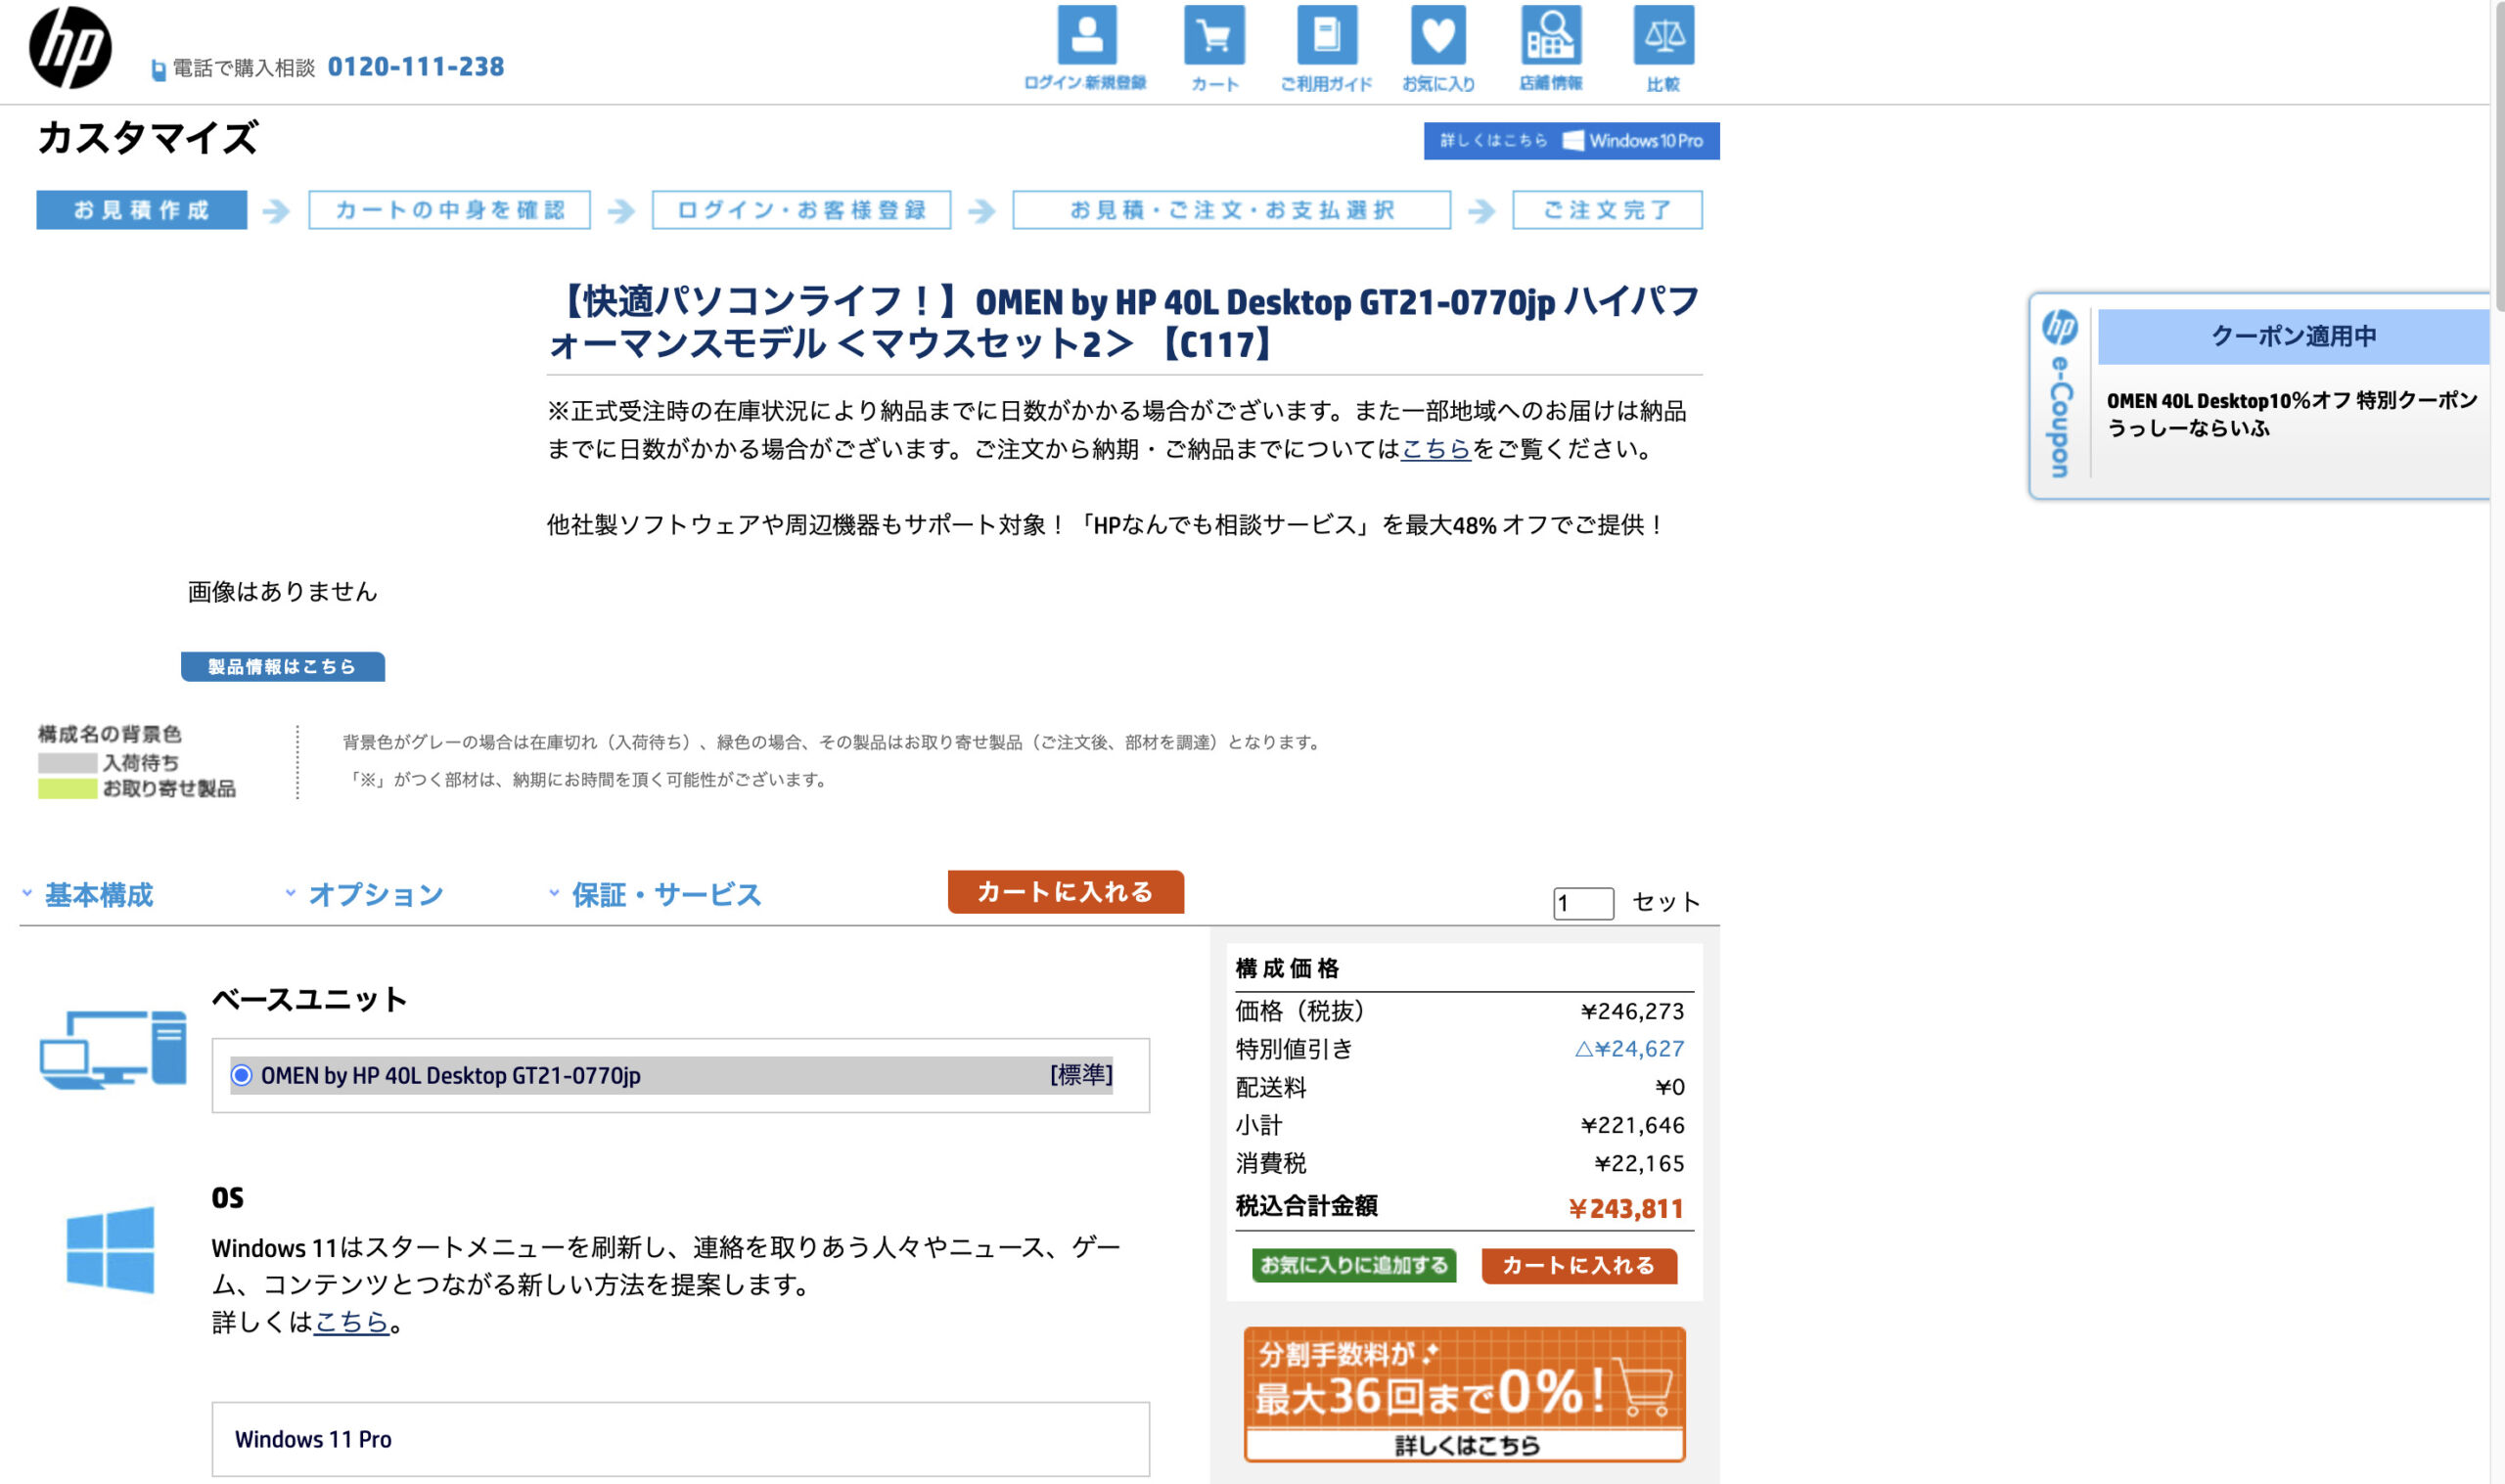This screenshot has height=1484, width=2505.
Task: Click the カスタマイズ page heading
Action: tap(148, 138)
